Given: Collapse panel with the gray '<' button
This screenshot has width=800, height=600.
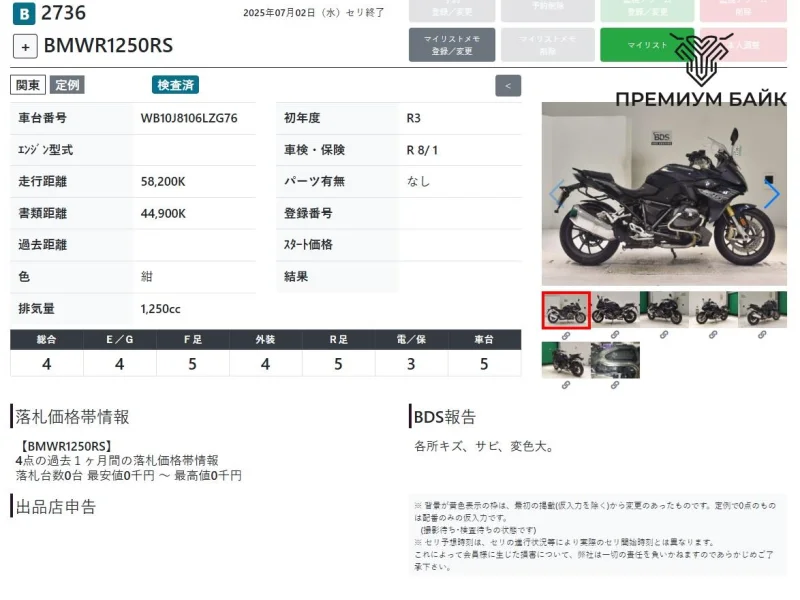Looking at the screenshot, I should (508, 86).
